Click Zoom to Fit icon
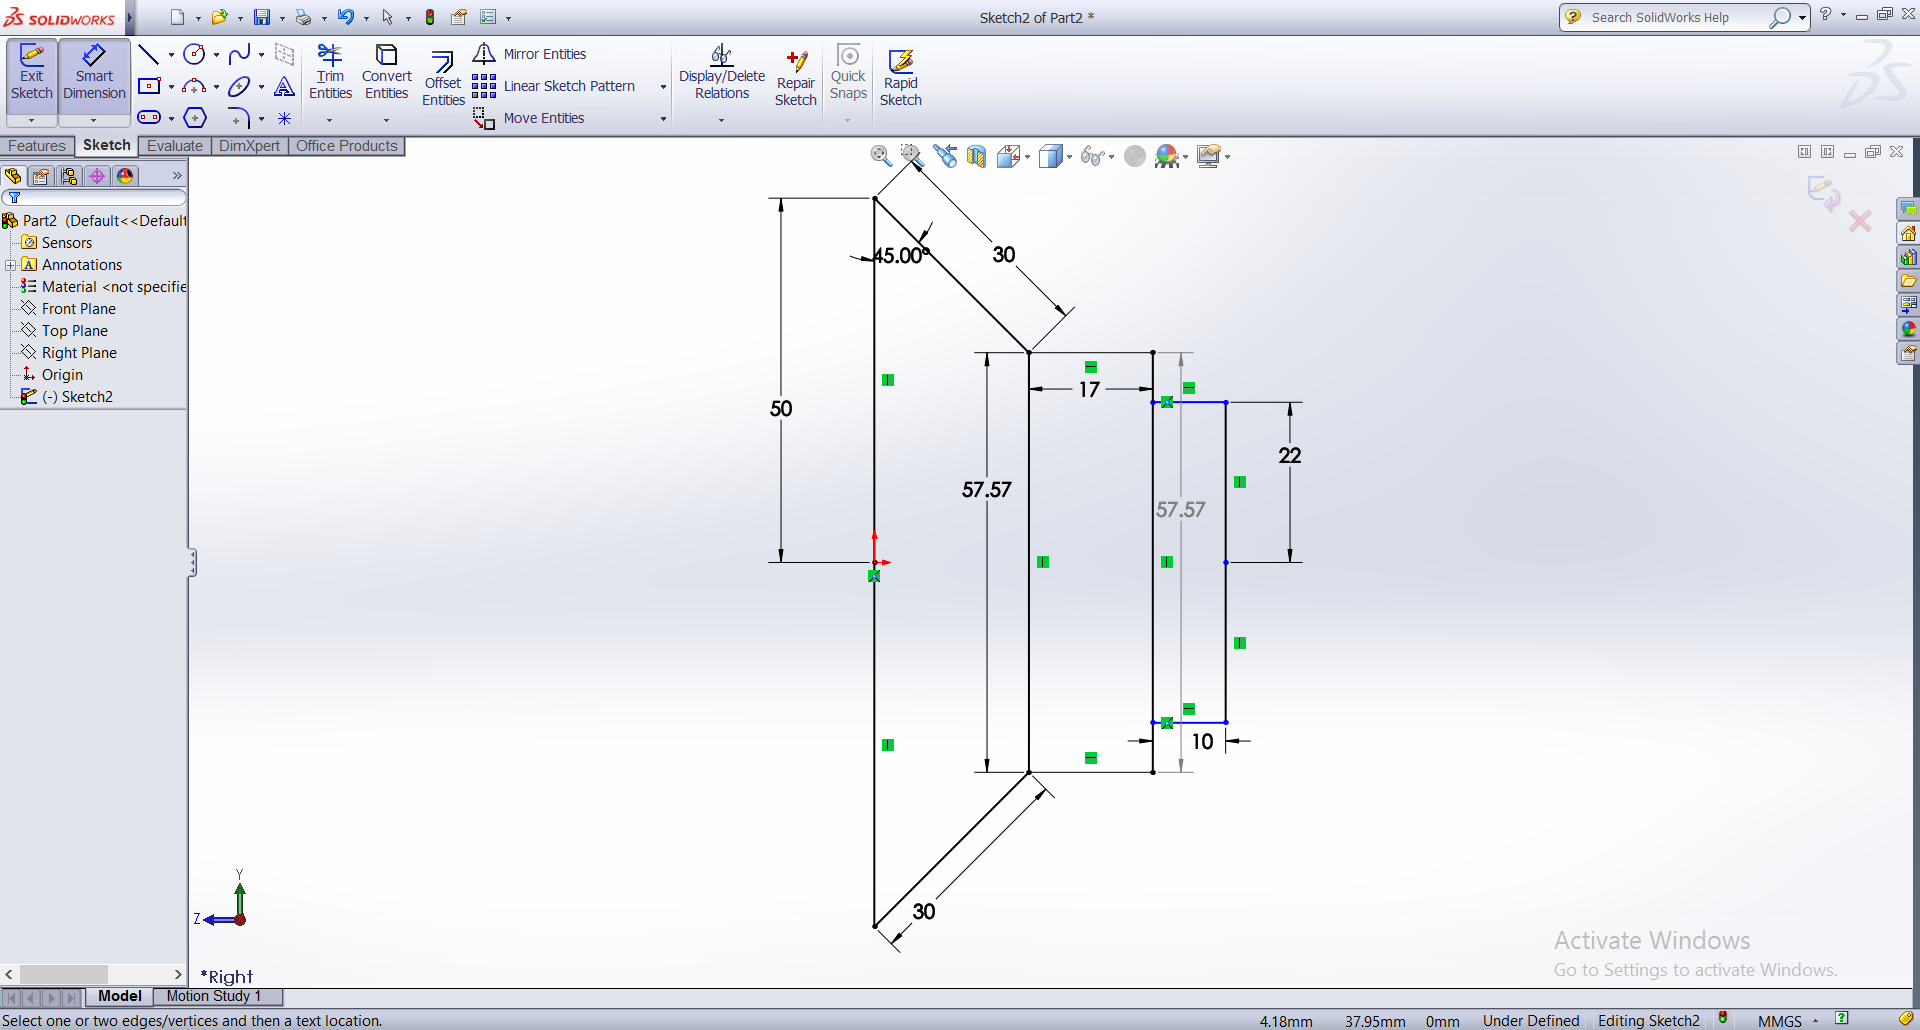 pyautogui.click(x=881, y=156)
